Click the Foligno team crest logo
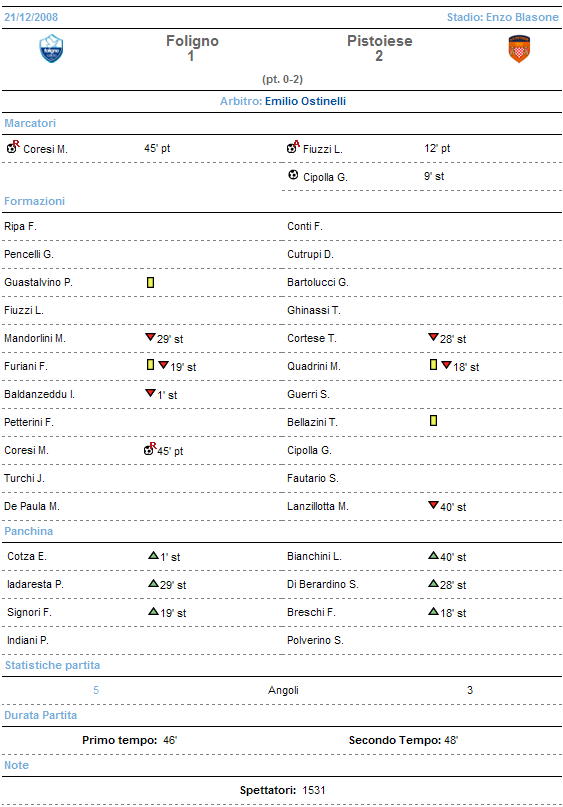563x807 pixels. (51, 48)
